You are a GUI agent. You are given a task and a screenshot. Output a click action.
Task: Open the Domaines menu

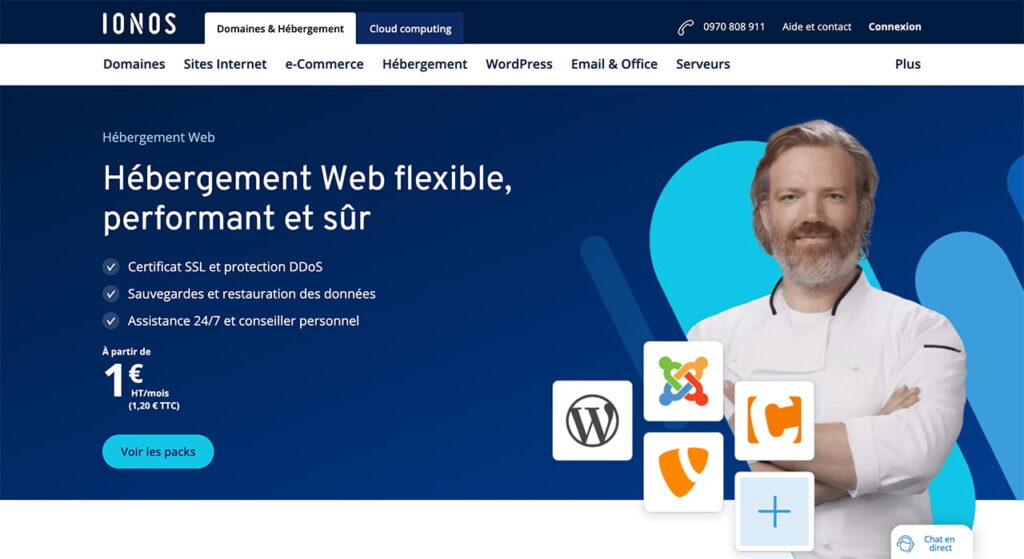click(134, 64)
